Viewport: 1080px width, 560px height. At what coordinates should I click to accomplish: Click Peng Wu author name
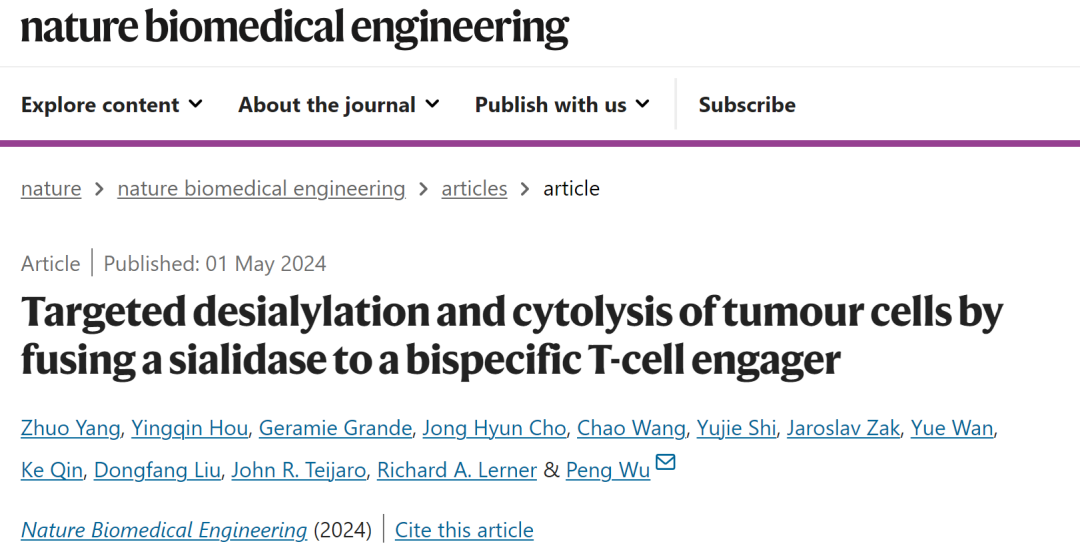607,470
